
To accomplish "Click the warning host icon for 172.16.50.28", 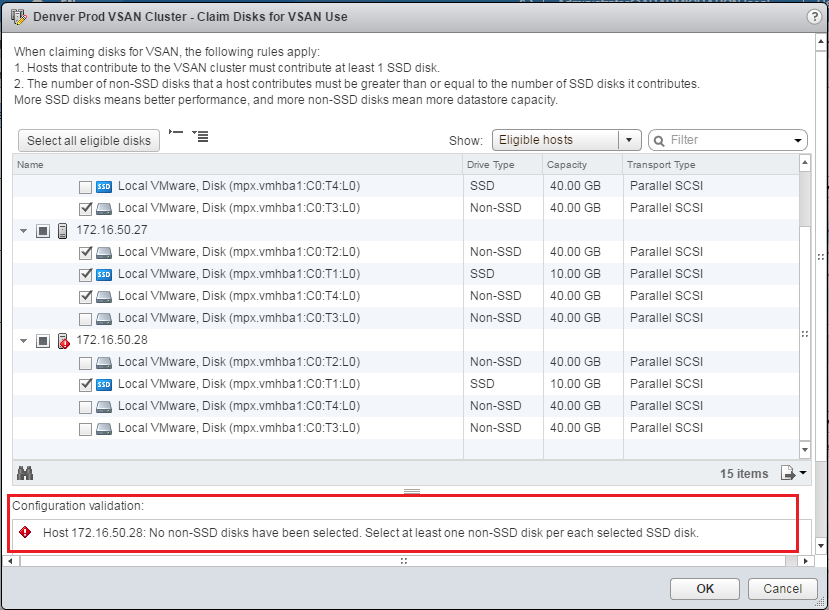I will [64, 340].
